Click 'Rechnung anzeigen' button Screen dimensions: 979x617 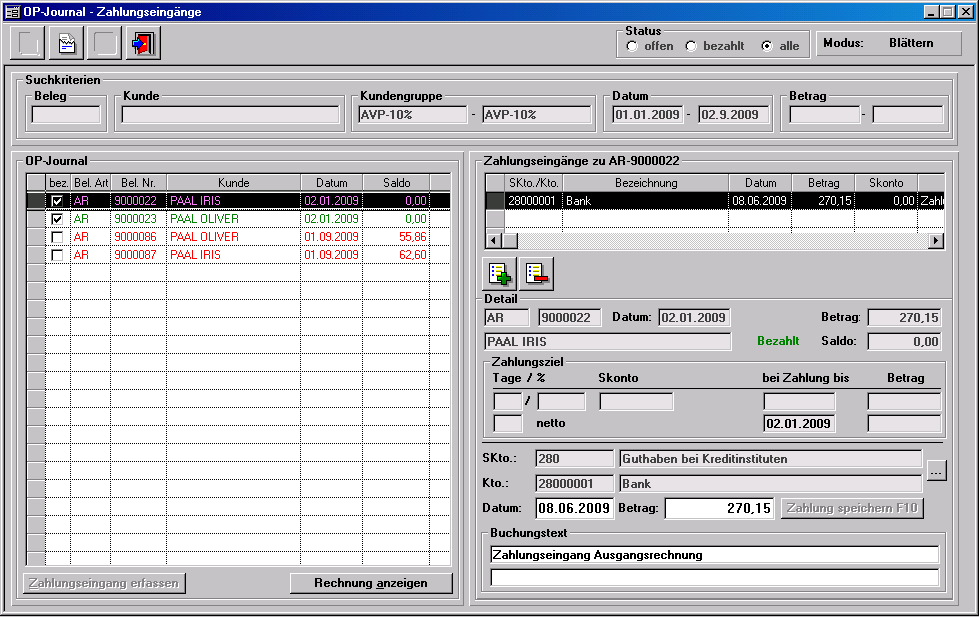[x=371, y=583]
